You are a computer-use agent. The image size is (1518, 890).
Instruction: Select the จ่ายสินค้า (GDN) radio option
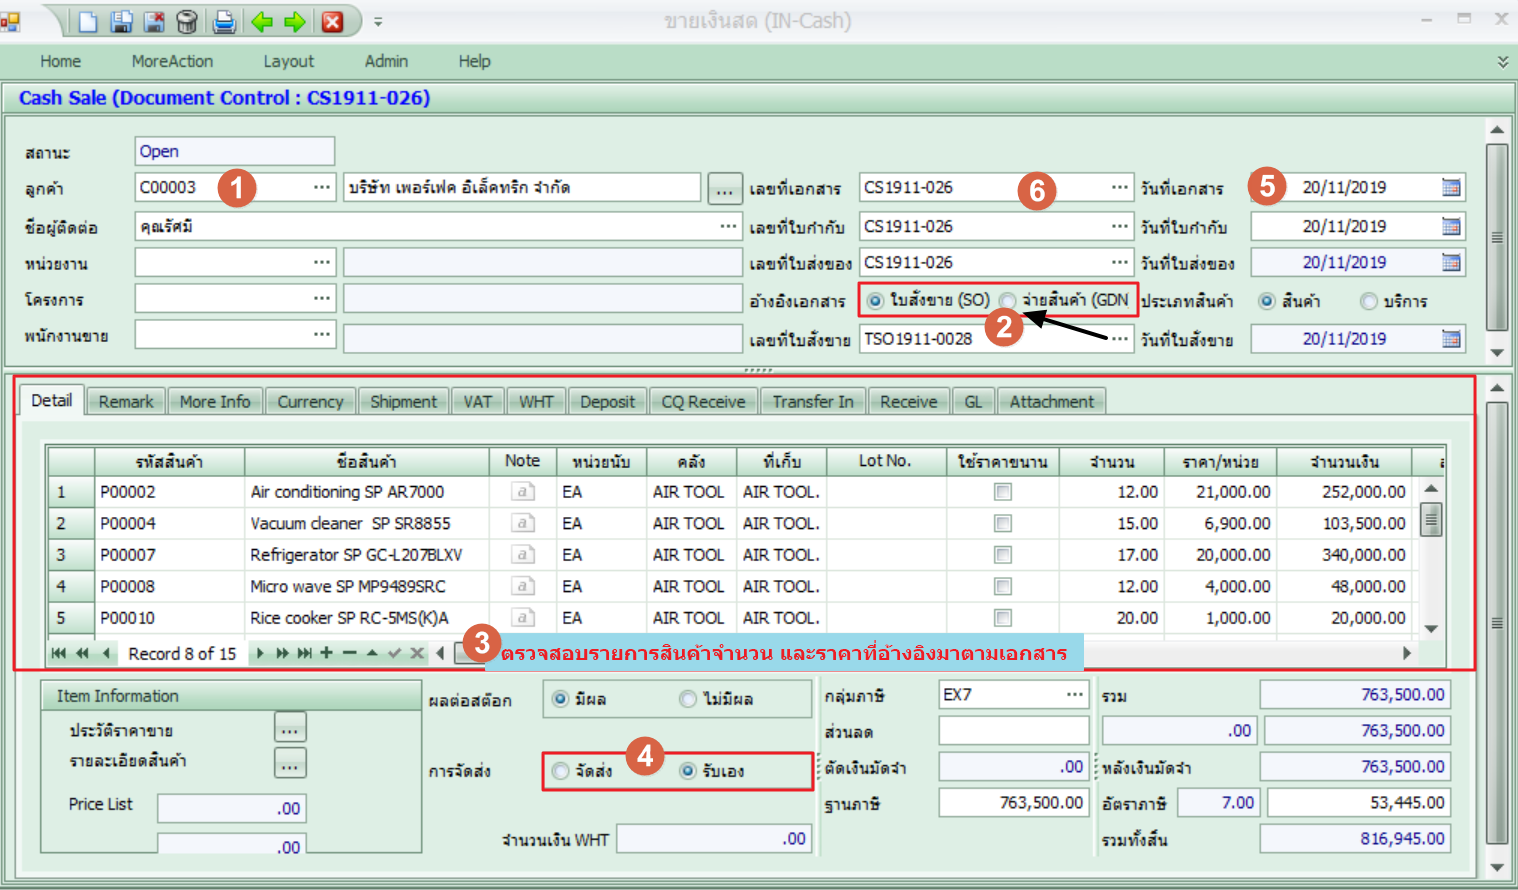[x=1008, y=301]
